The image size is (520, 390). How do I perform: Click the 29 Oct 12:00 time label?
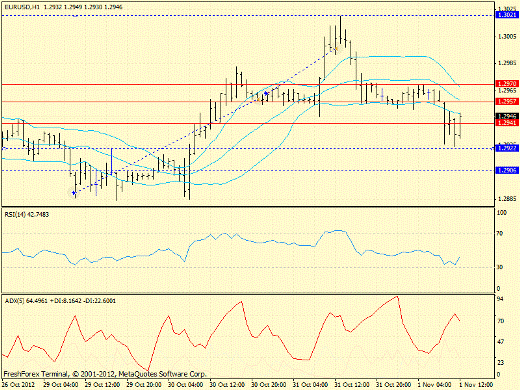103,385
